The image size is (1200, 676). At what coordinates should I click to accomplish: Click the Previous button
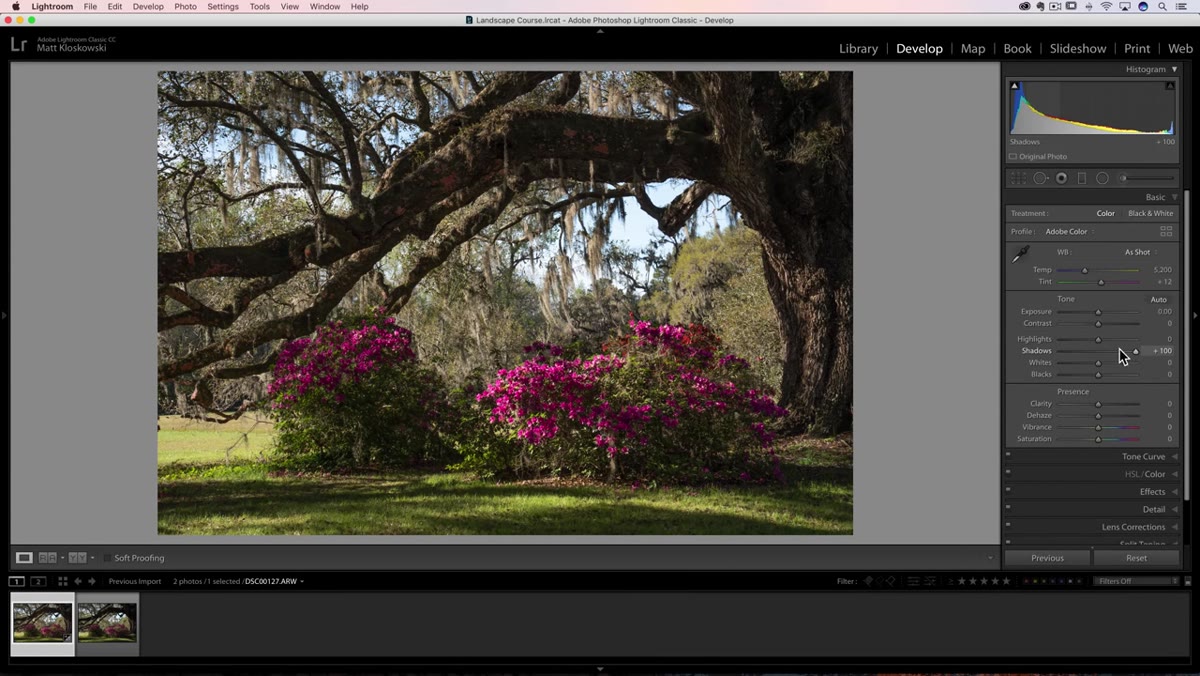(x=1047, y=558)
